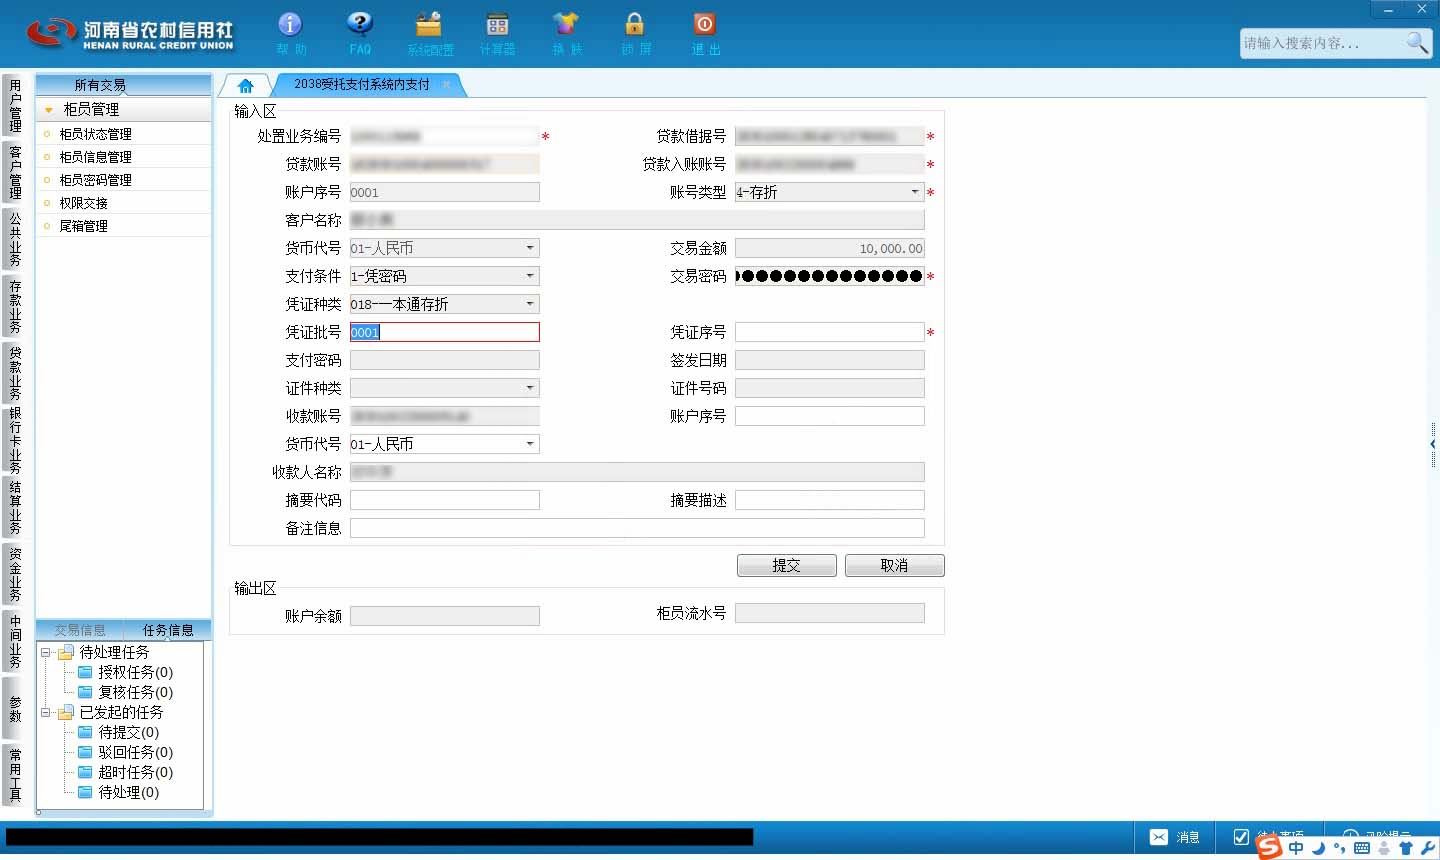
Task: Go to the home tab icon
Action: pos(246,85)
